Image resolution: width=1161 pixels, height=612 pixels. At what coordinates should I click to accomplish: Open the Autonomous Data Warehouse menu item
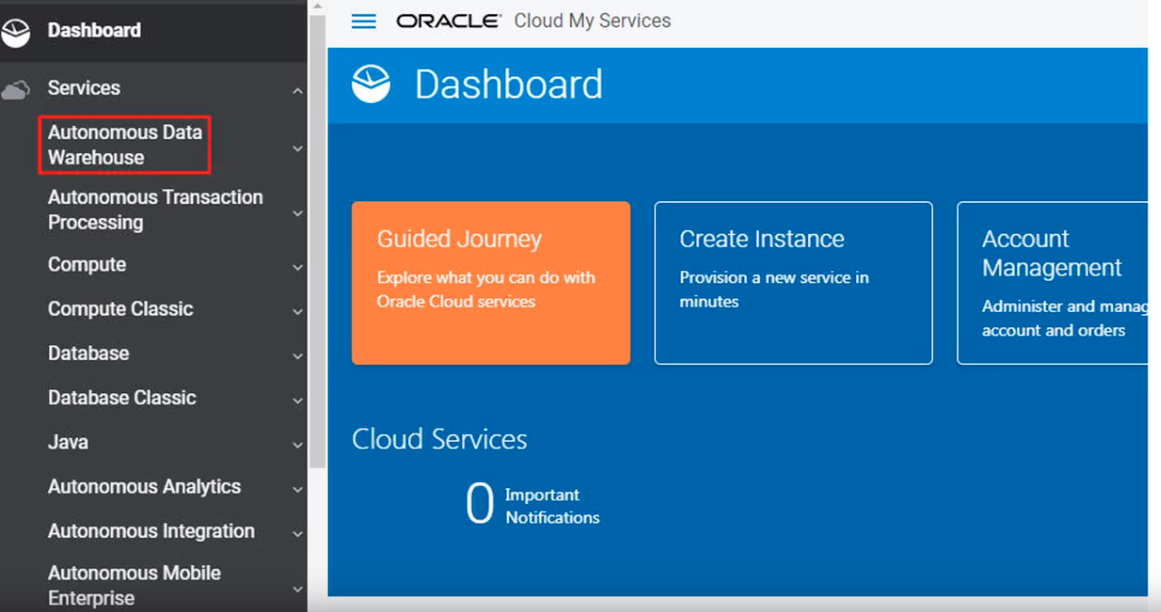(124, 145)
